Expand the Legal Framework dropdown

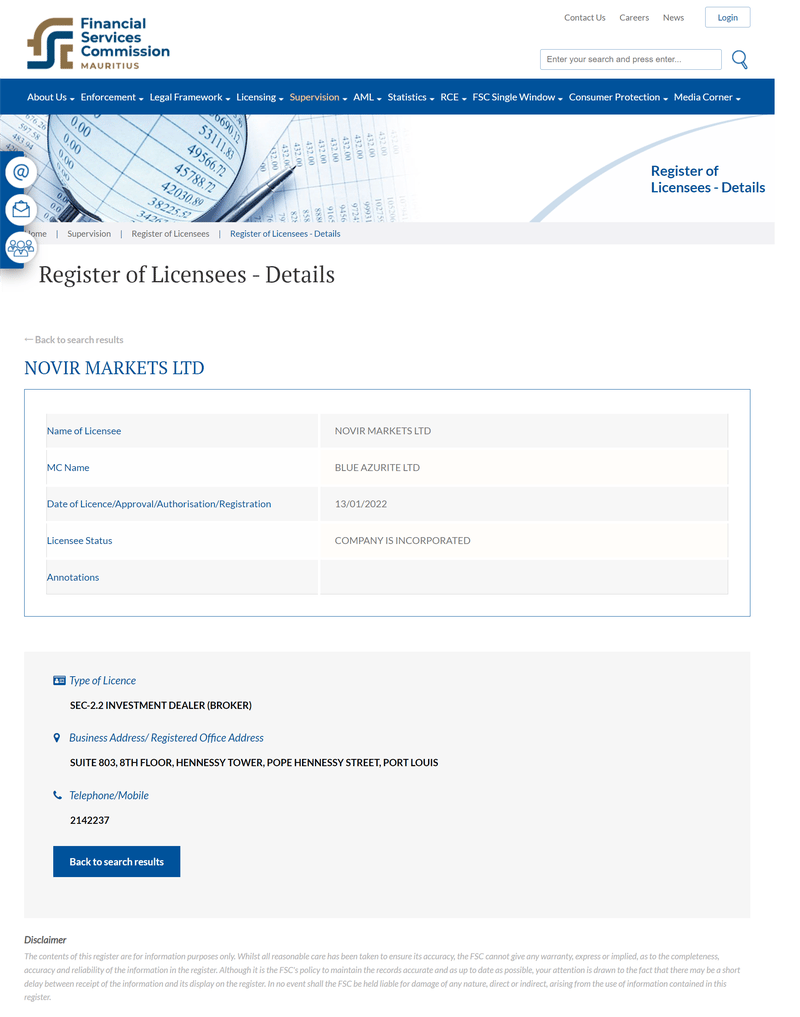tap(189, 97)
